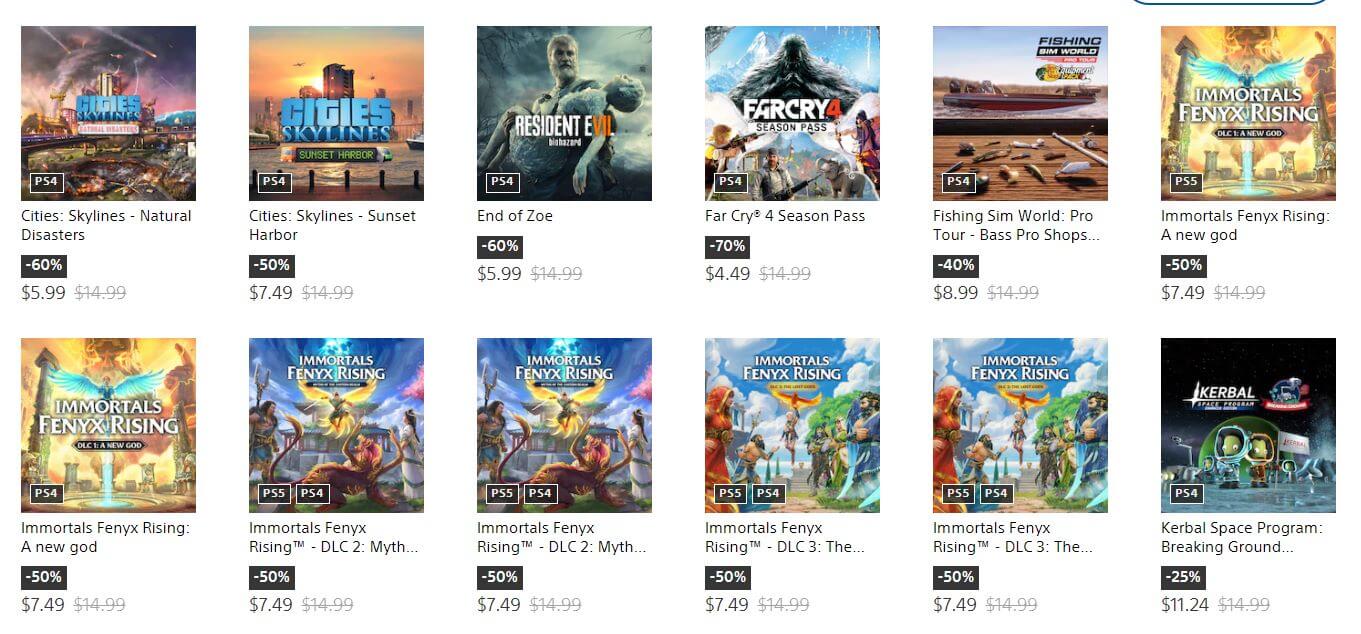Click the Far Cry 4 Season Pass title link

click(x=785, y=216)
